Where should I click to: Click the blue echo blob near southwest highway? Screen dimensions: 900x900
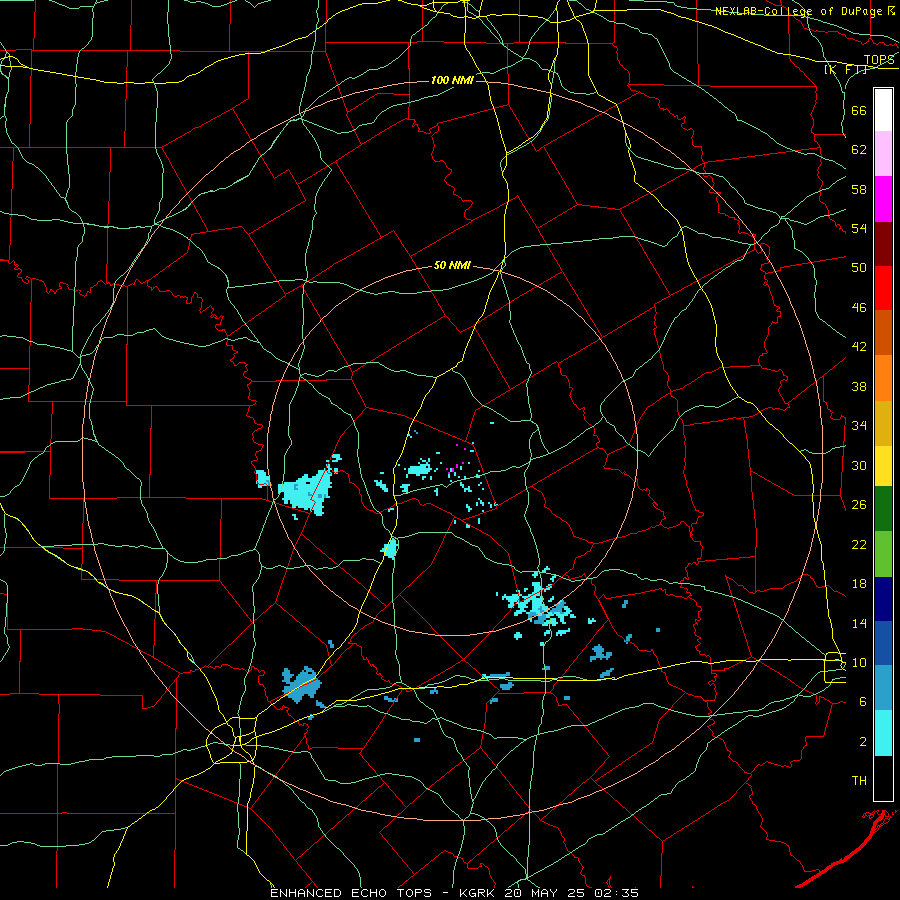click(x=301, y=684)
